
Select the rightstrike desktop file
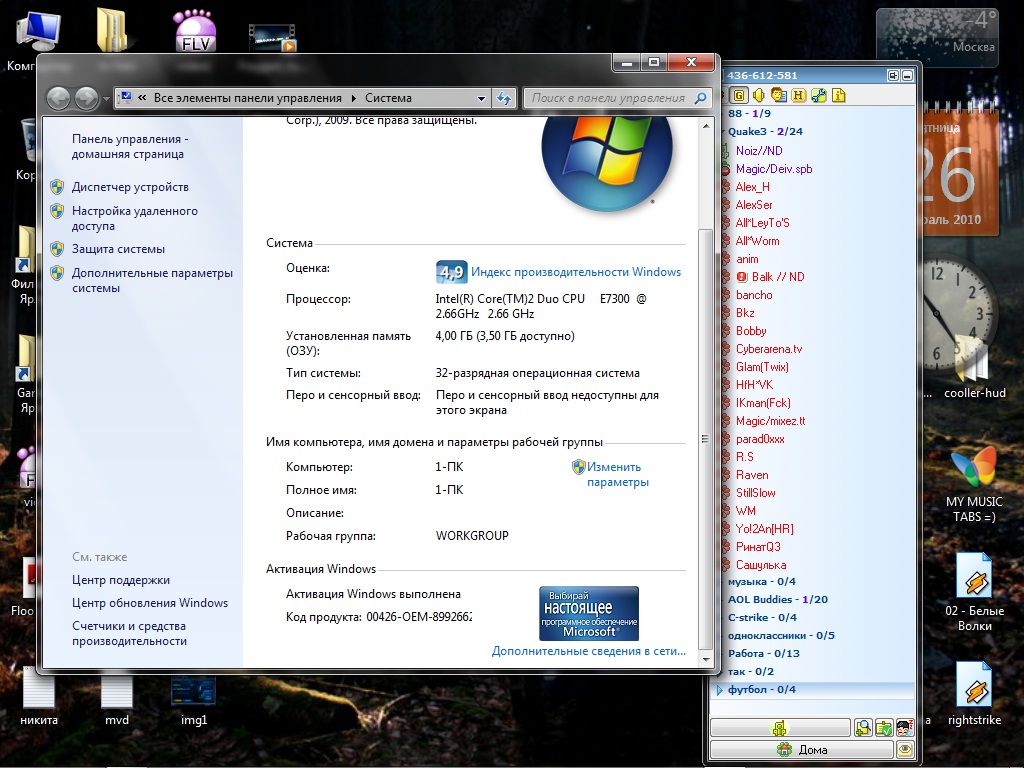[x=974, y=694]
